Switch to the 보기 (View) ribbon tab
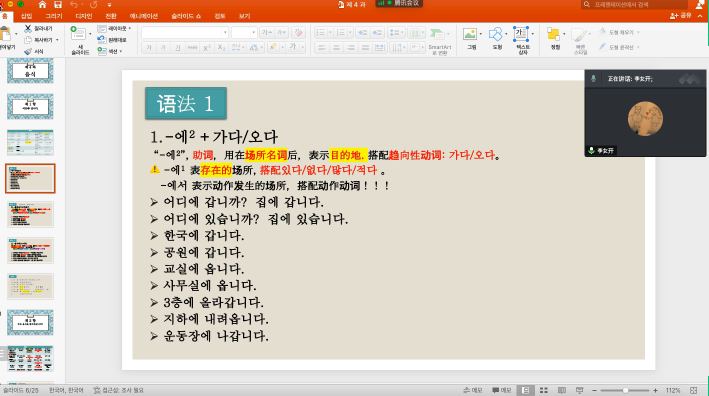The height and width of the screenshot is (396, 709). (245, 16)
